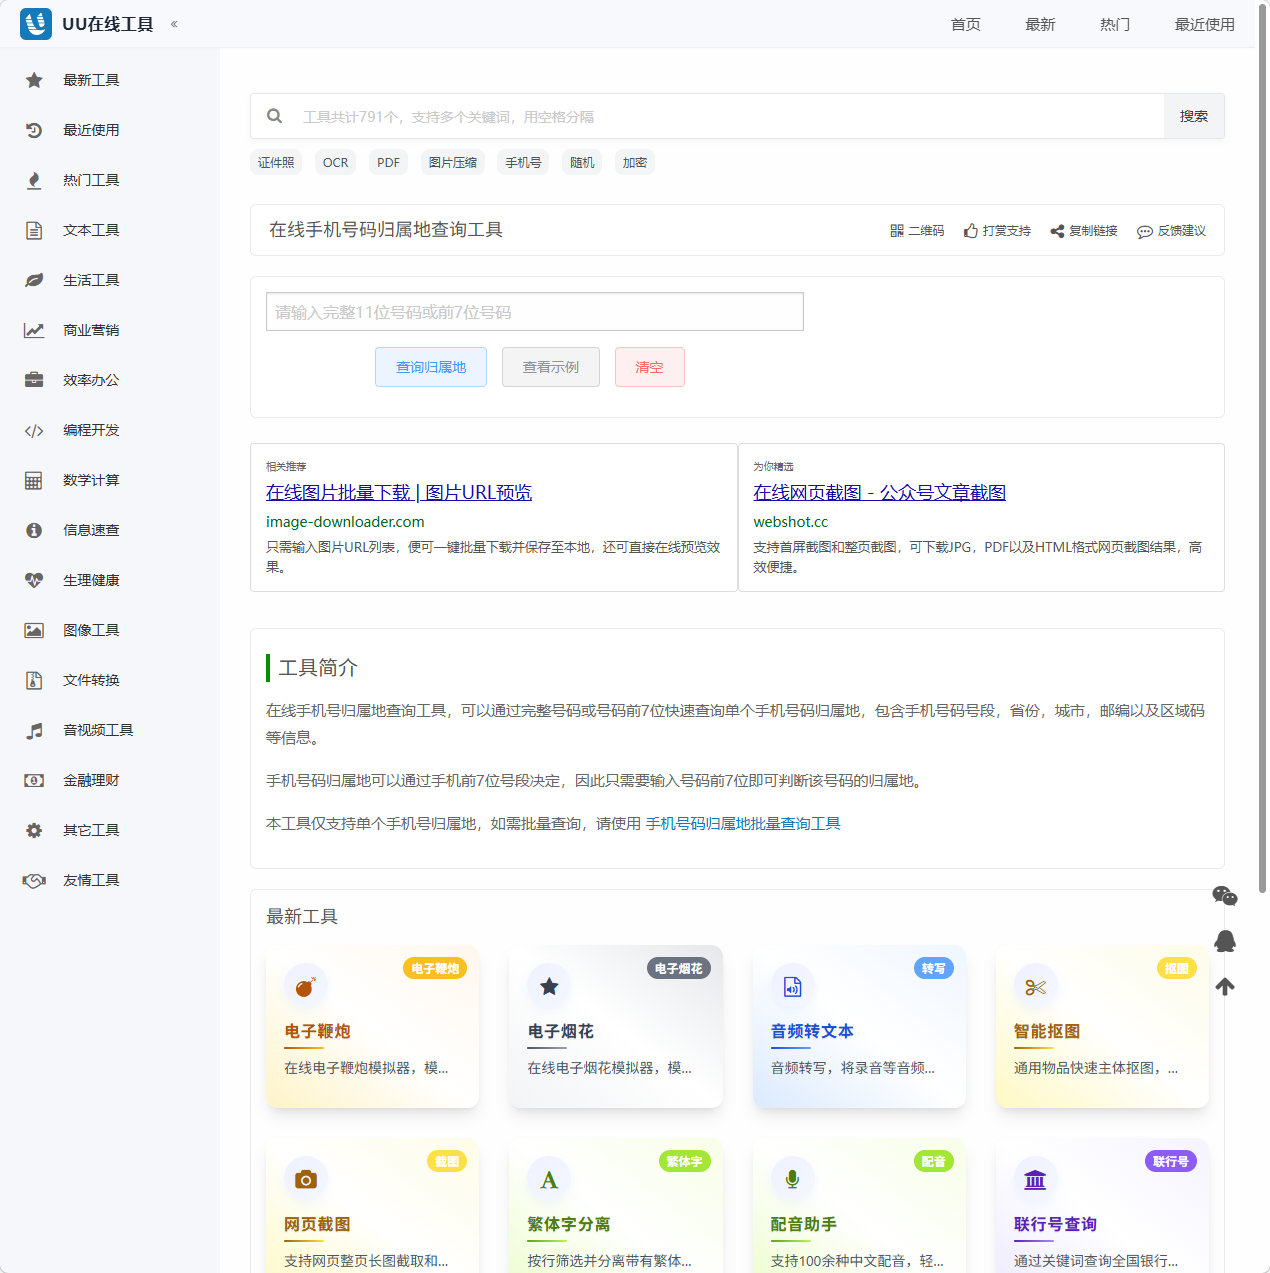
Task: Click the back-to-top arrow icon
Action: coord(1225,986)
